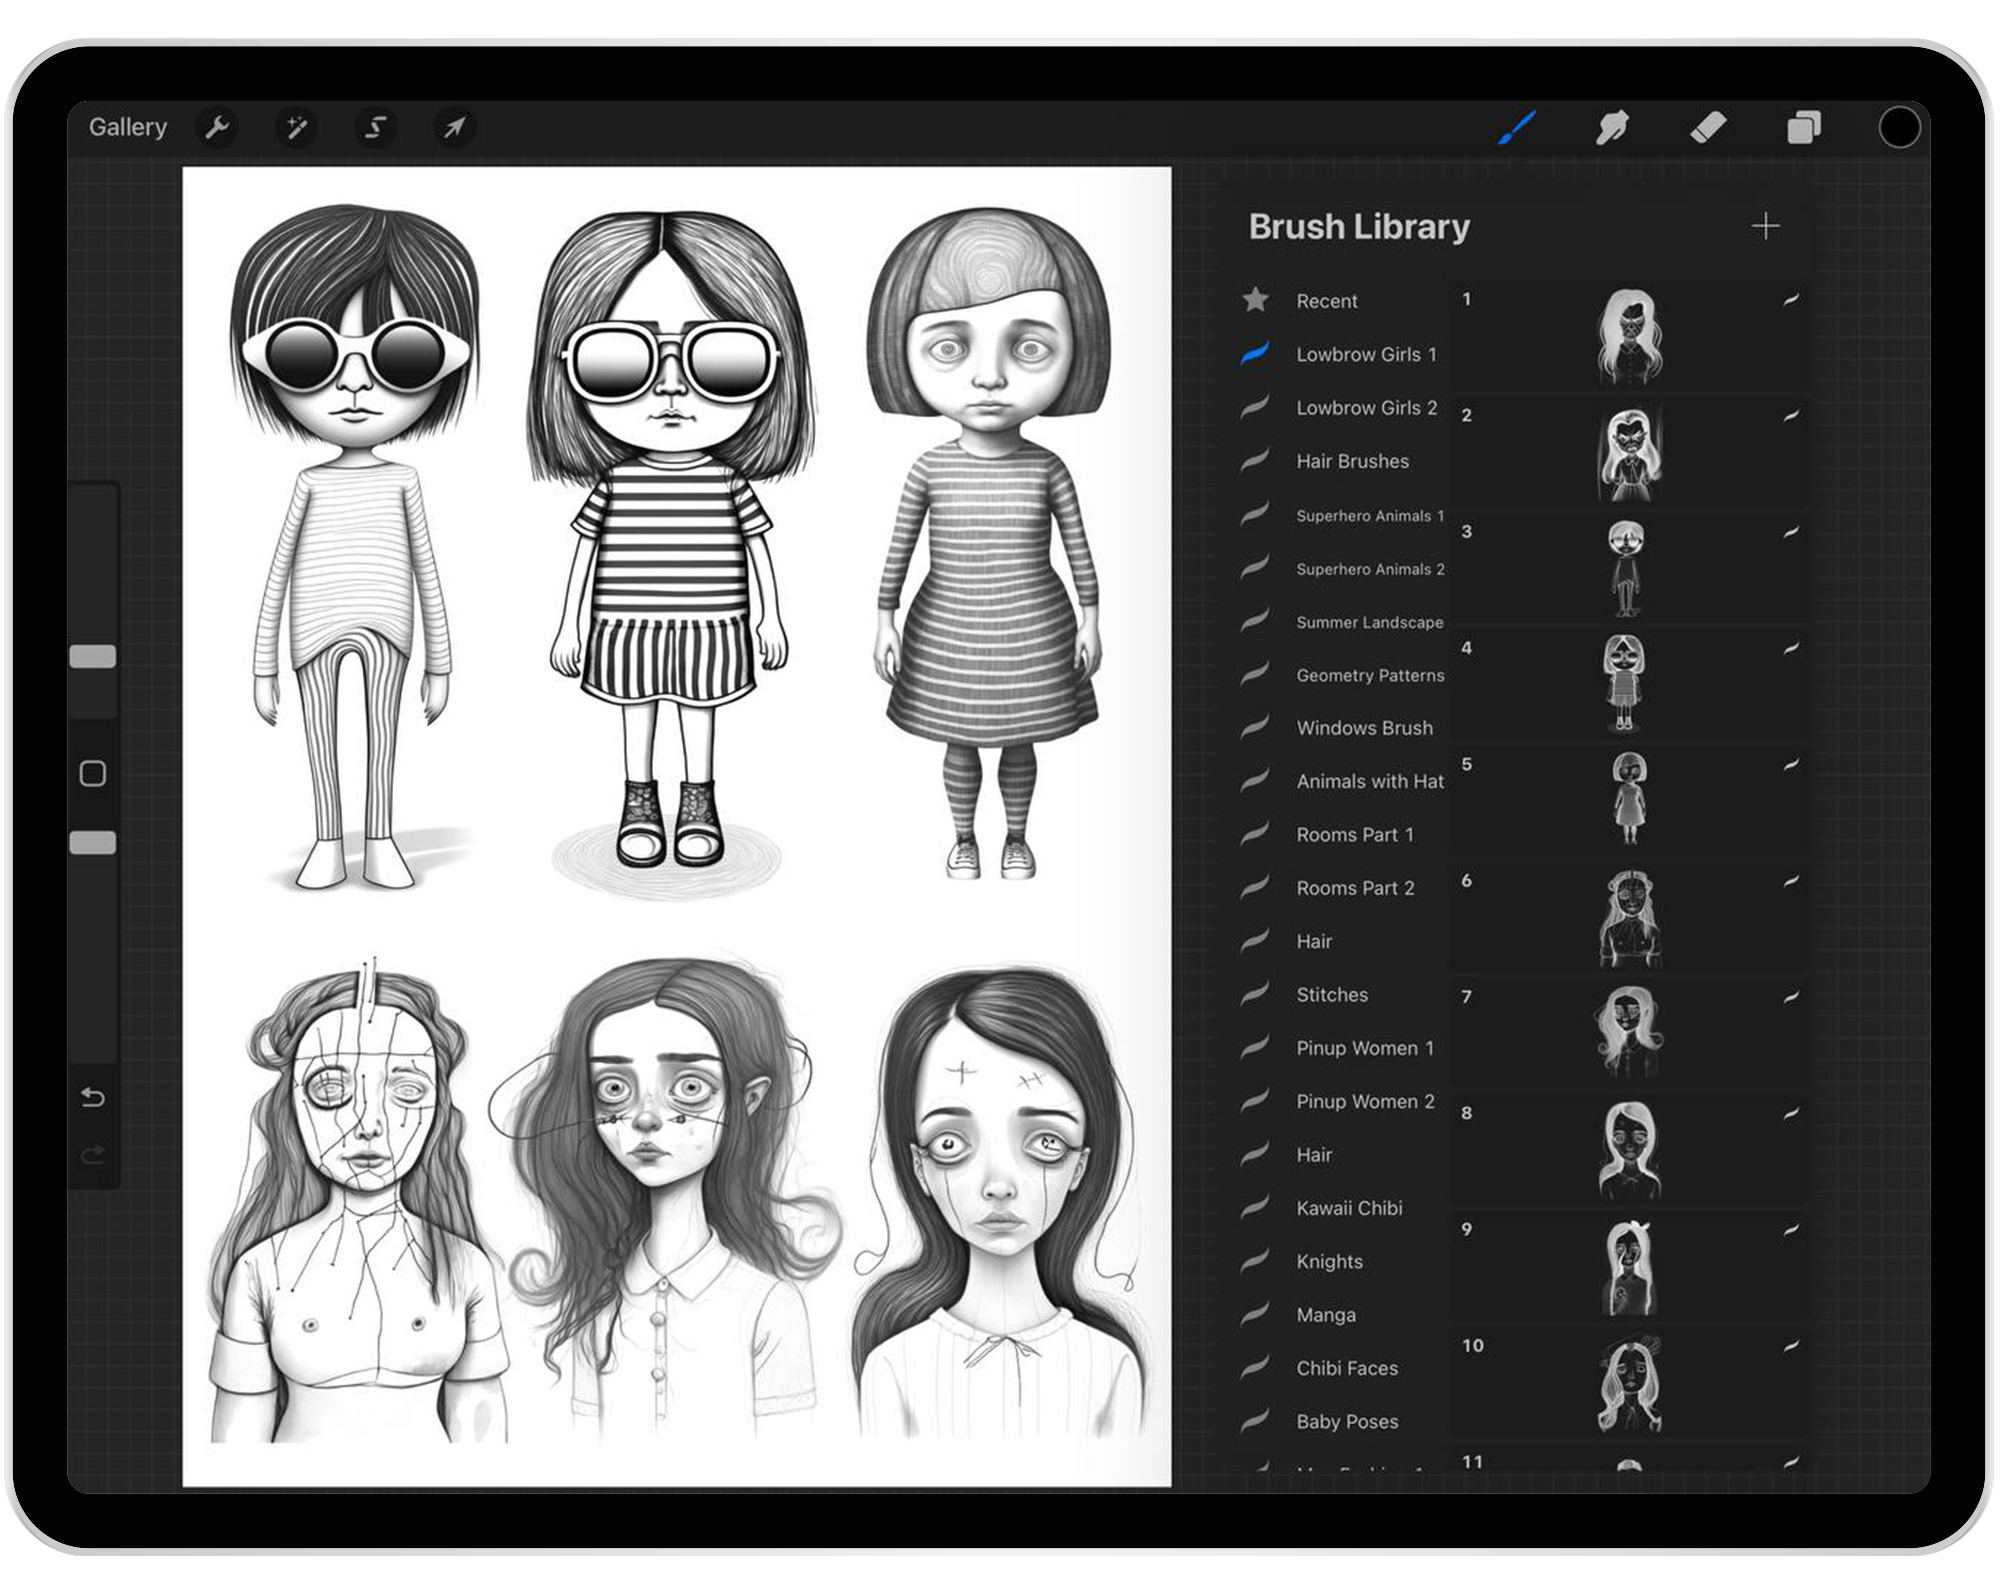Open the Hair Brushes set

click(1352, 461)
